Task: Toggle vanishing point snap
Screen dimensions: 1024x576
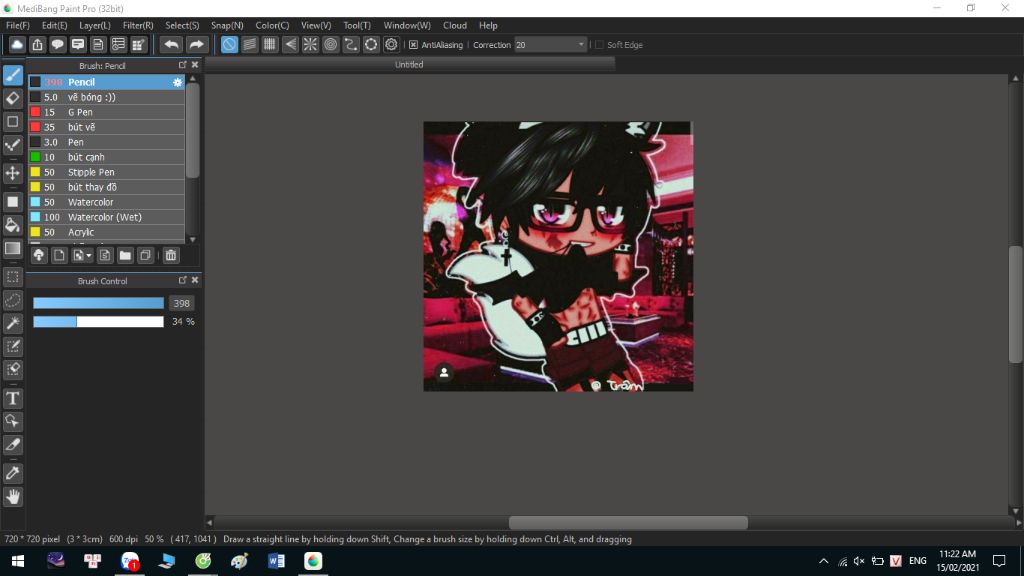Action: point(290,44)
